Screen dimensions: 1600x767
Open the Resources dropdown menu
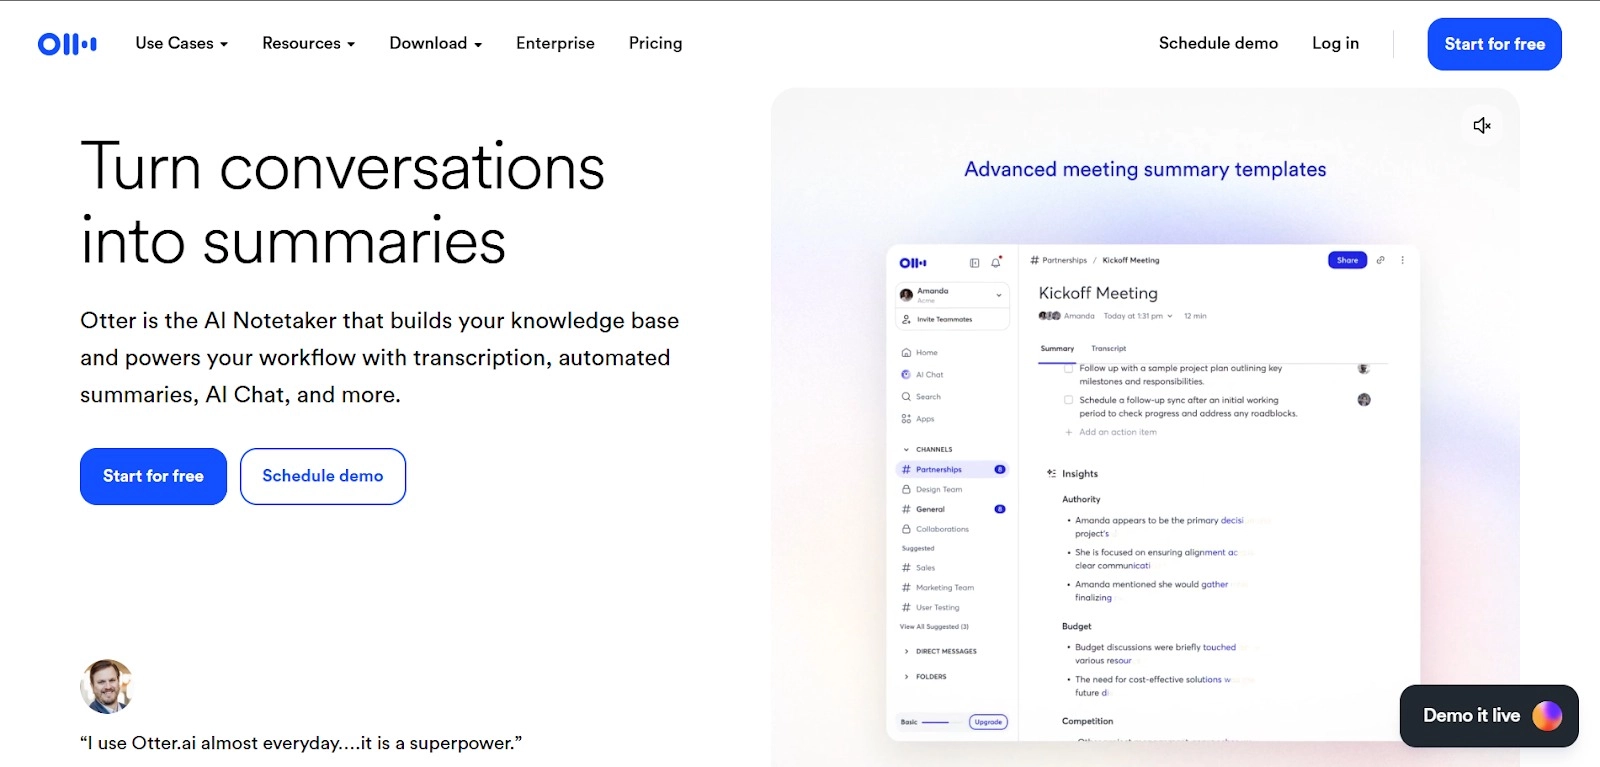click(x=308, y=44)
